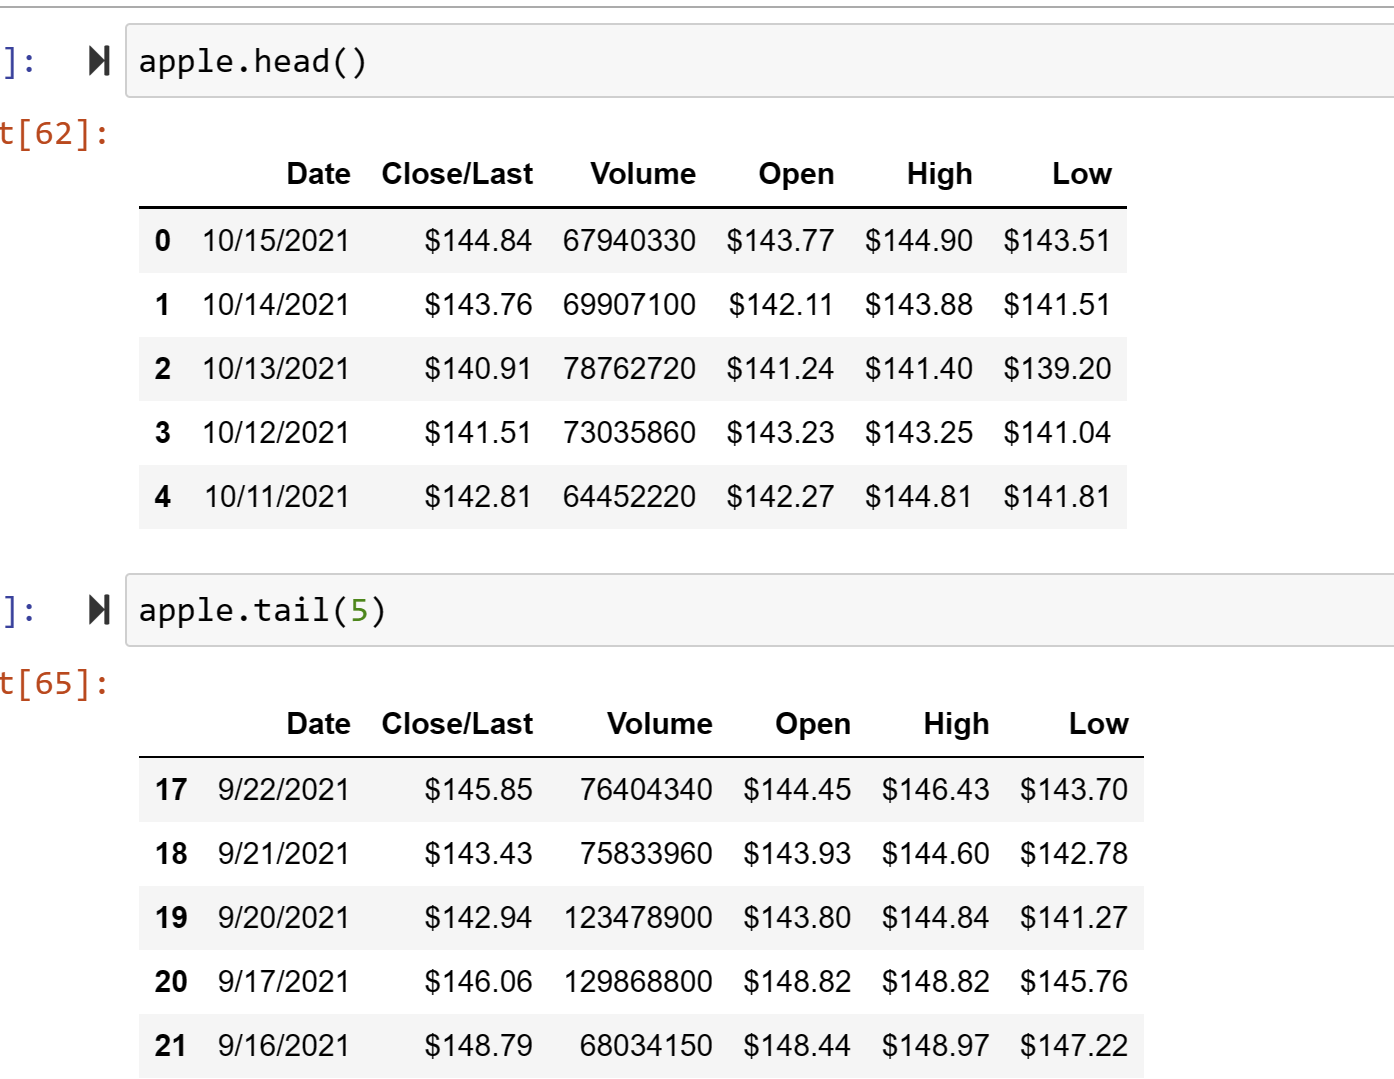Click inside the apple.tail(5) code input

point(760,610)
